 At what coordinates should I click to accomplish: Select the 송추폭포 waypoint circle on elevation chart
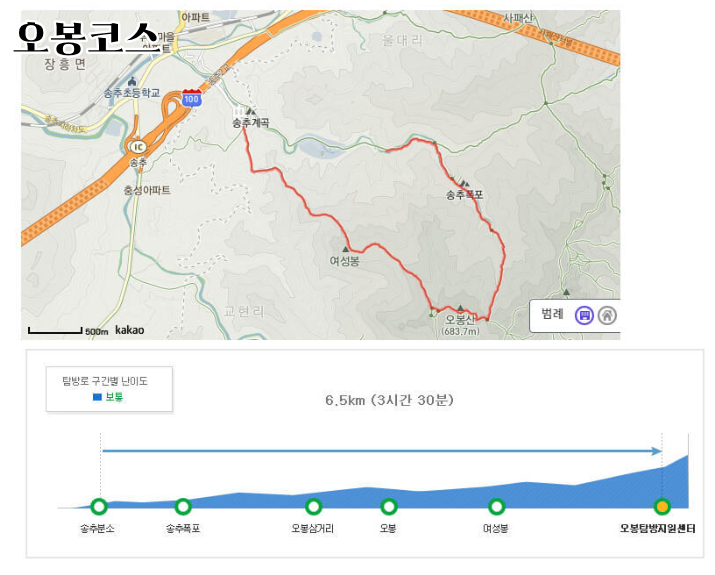pos(183,507)
